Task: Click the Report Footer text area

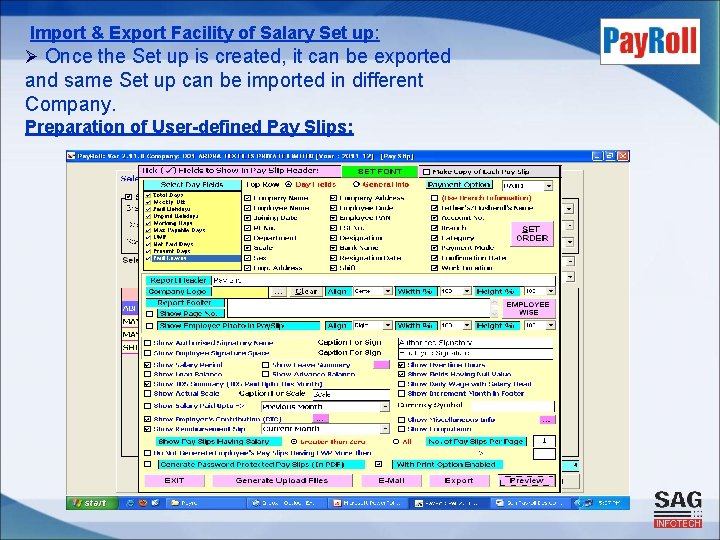Action: (x=359, y=308)
